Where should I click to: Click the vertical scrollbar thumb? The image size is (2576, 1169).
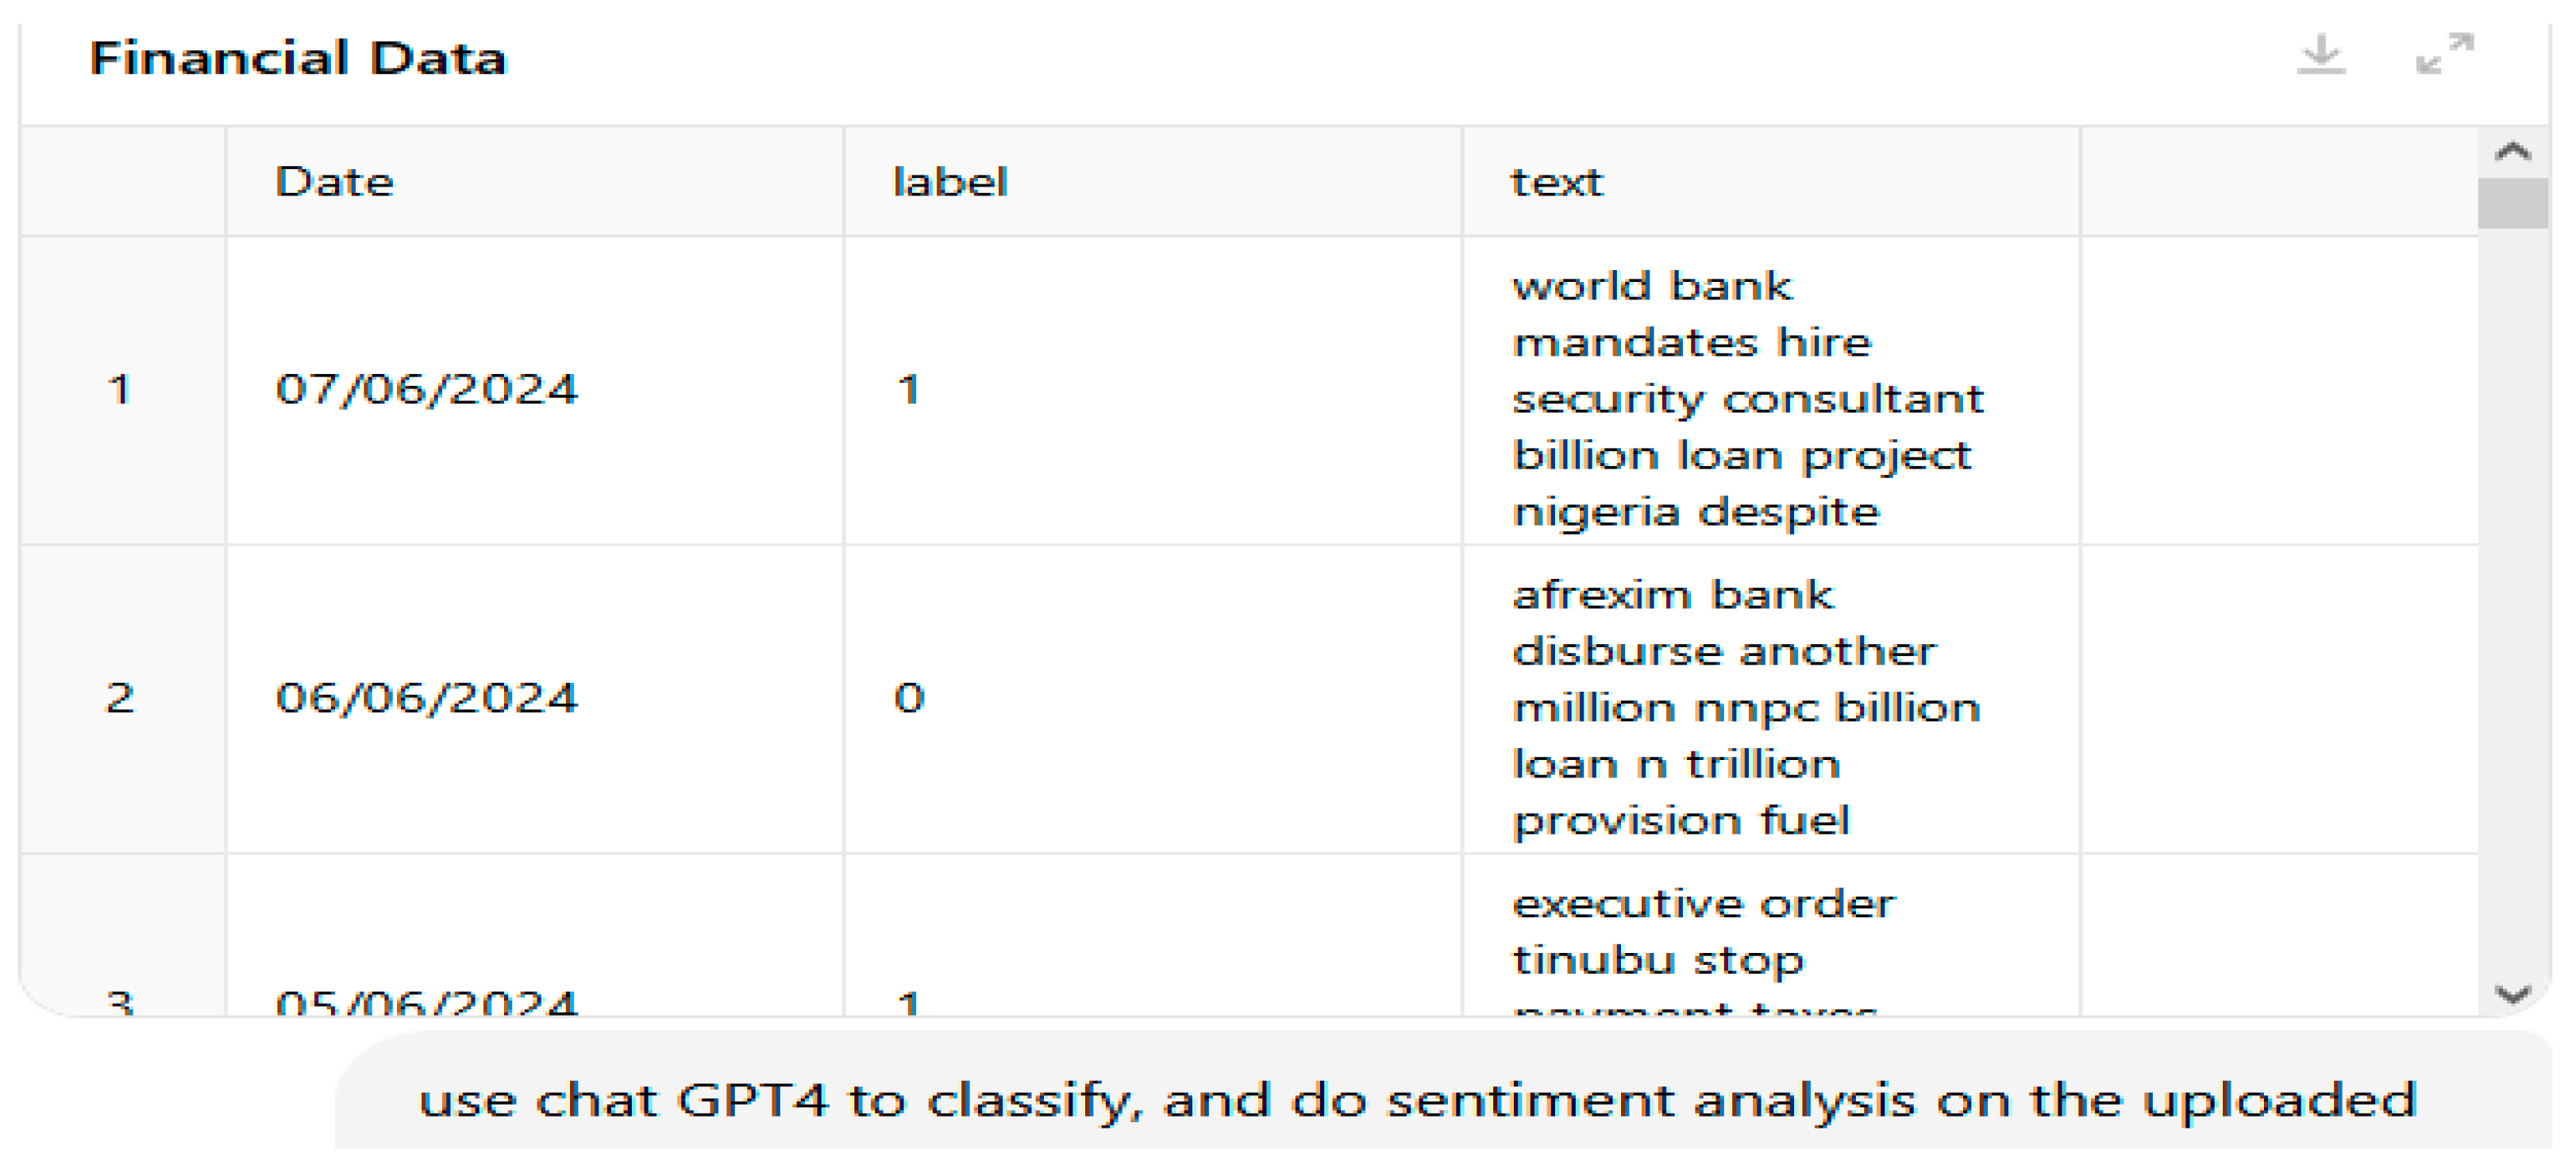point(2511,203)
